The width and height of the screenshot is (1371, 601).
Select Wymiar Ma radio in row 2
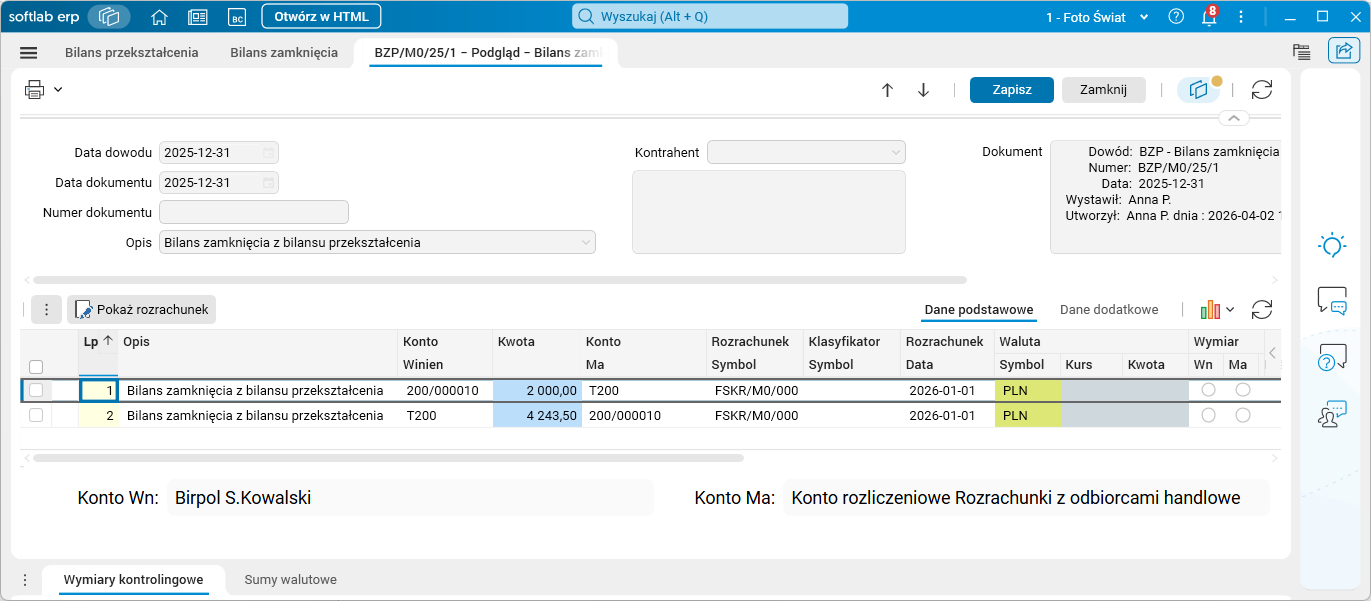pos(1243,415)
